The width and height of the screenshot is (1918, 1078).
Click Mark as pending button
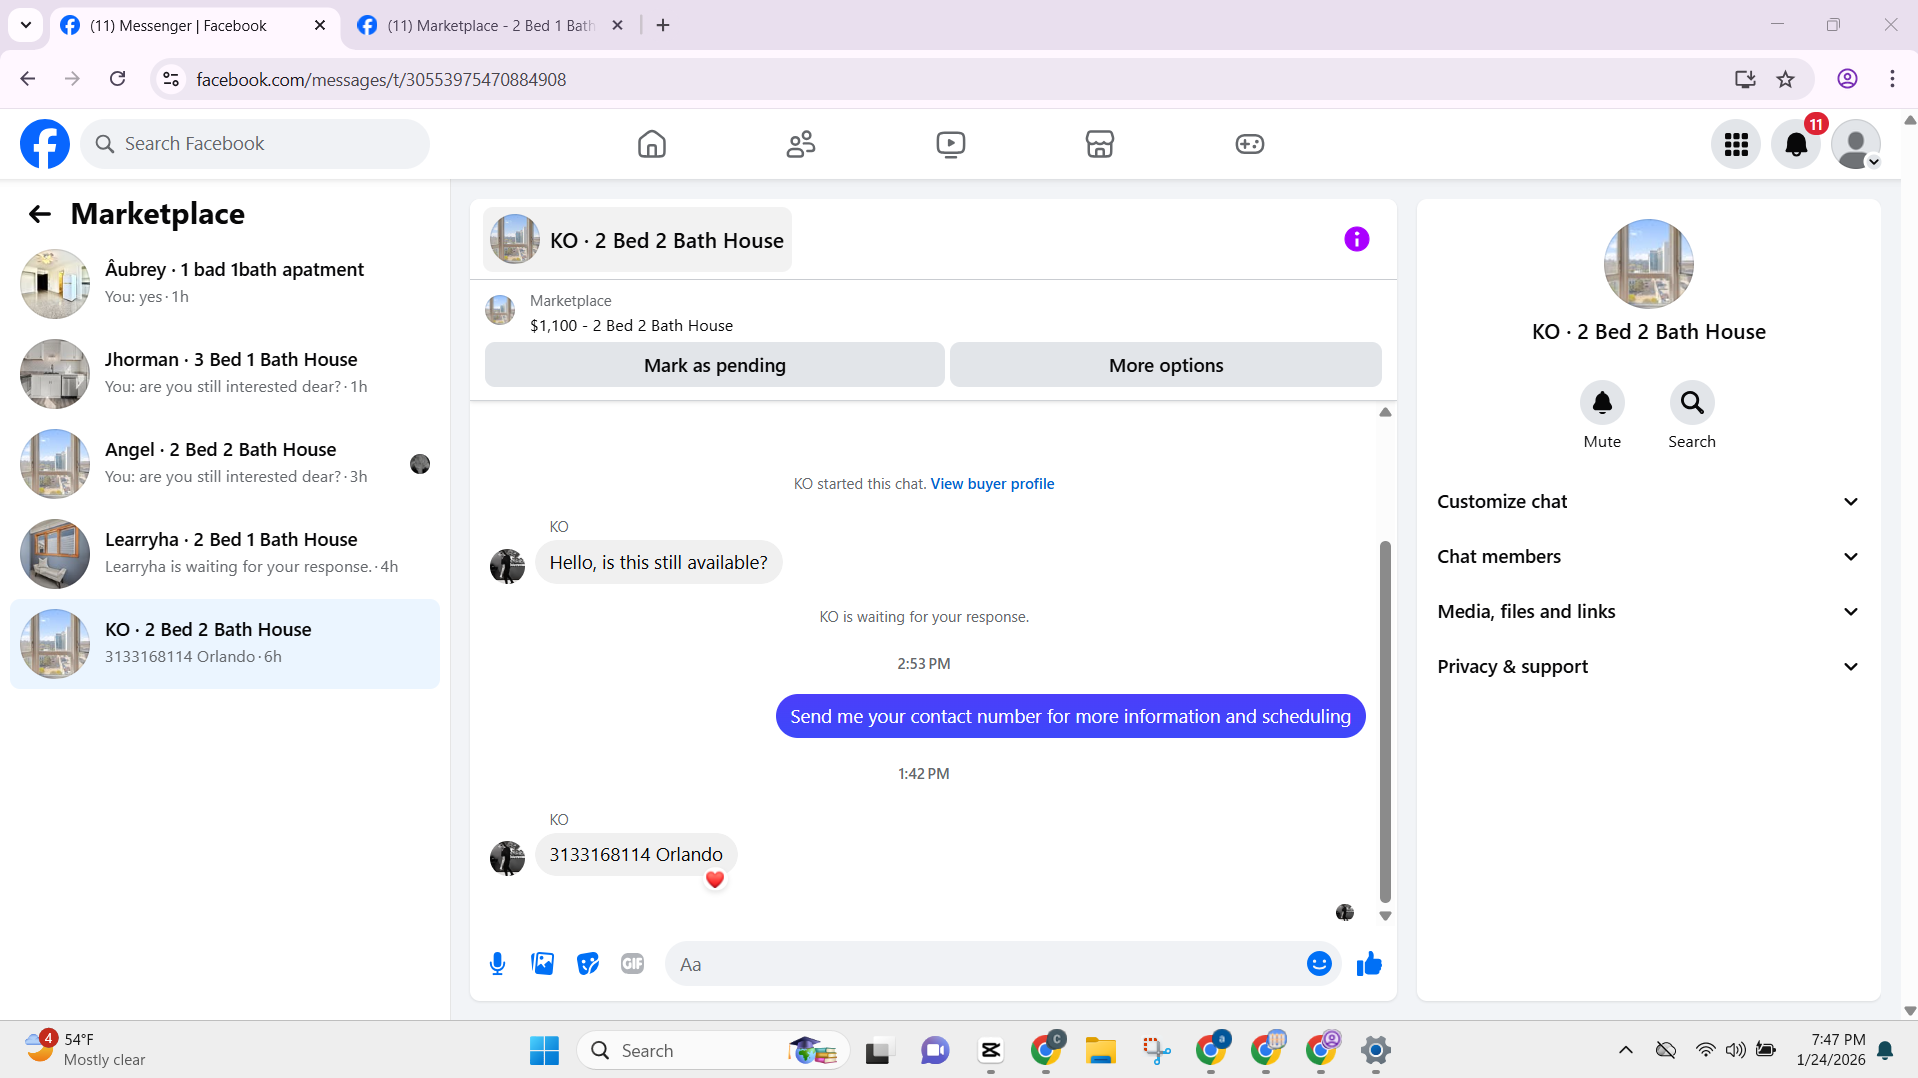714,365
